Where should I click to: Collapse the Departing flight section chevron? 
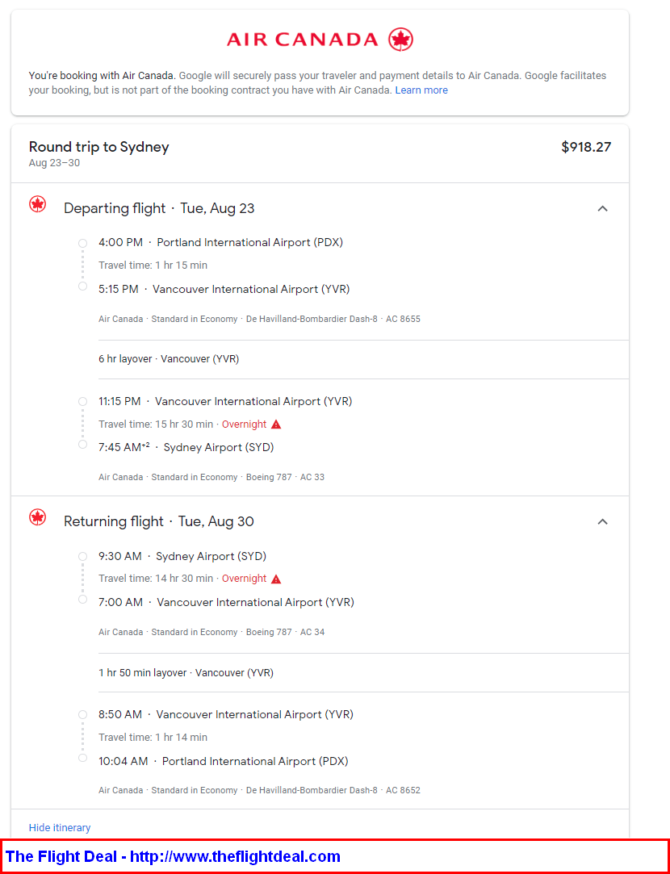[602, 208]
